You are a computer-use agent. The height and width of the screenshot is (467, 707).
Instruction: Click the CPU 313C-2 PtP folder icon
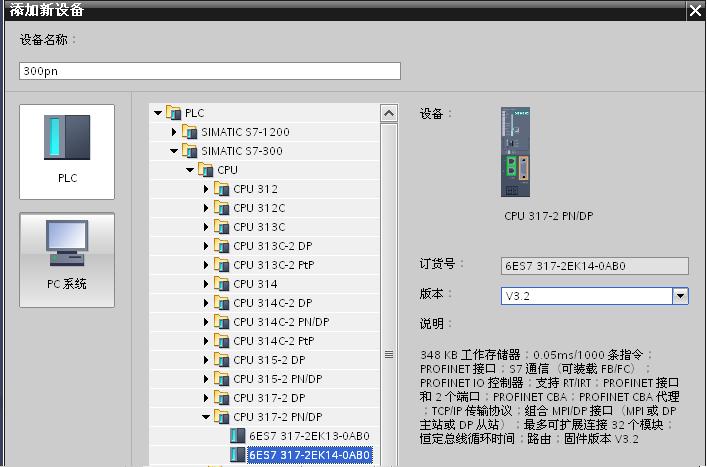[222, 265]
